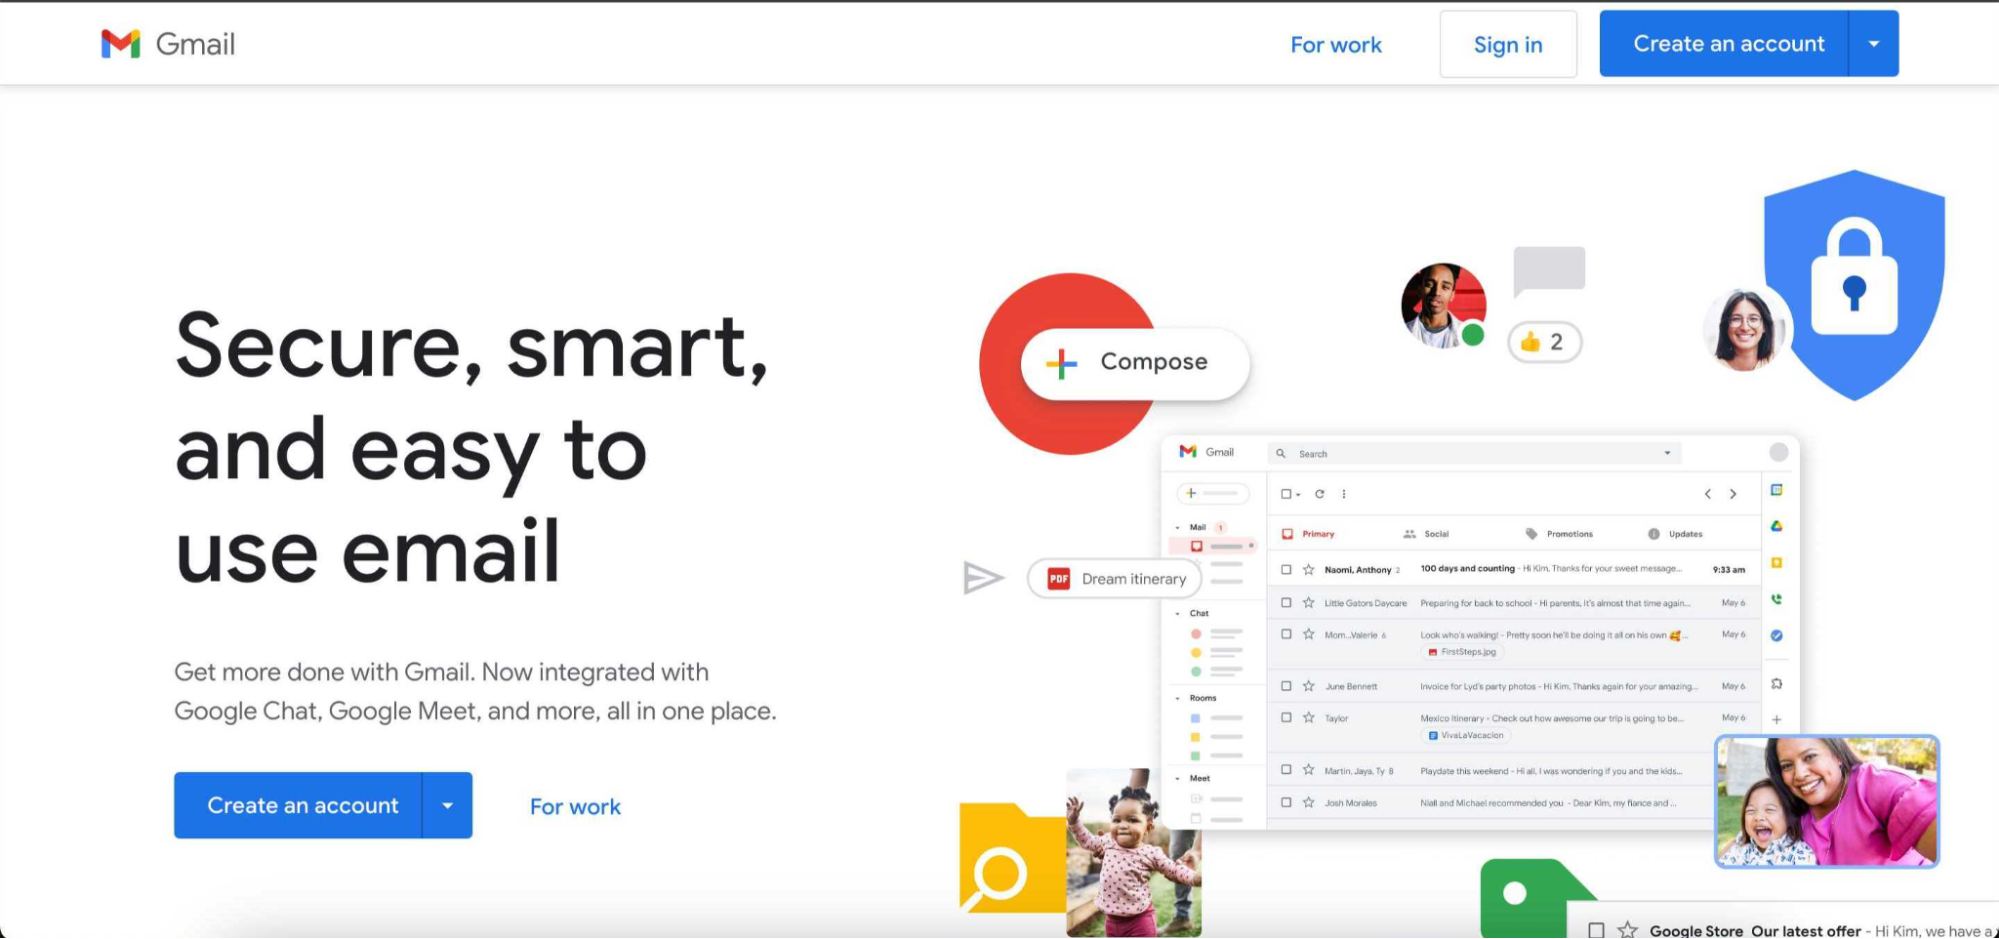
Task: Expand the search options dropdown in the mockup
Action: coord(1667,453)
